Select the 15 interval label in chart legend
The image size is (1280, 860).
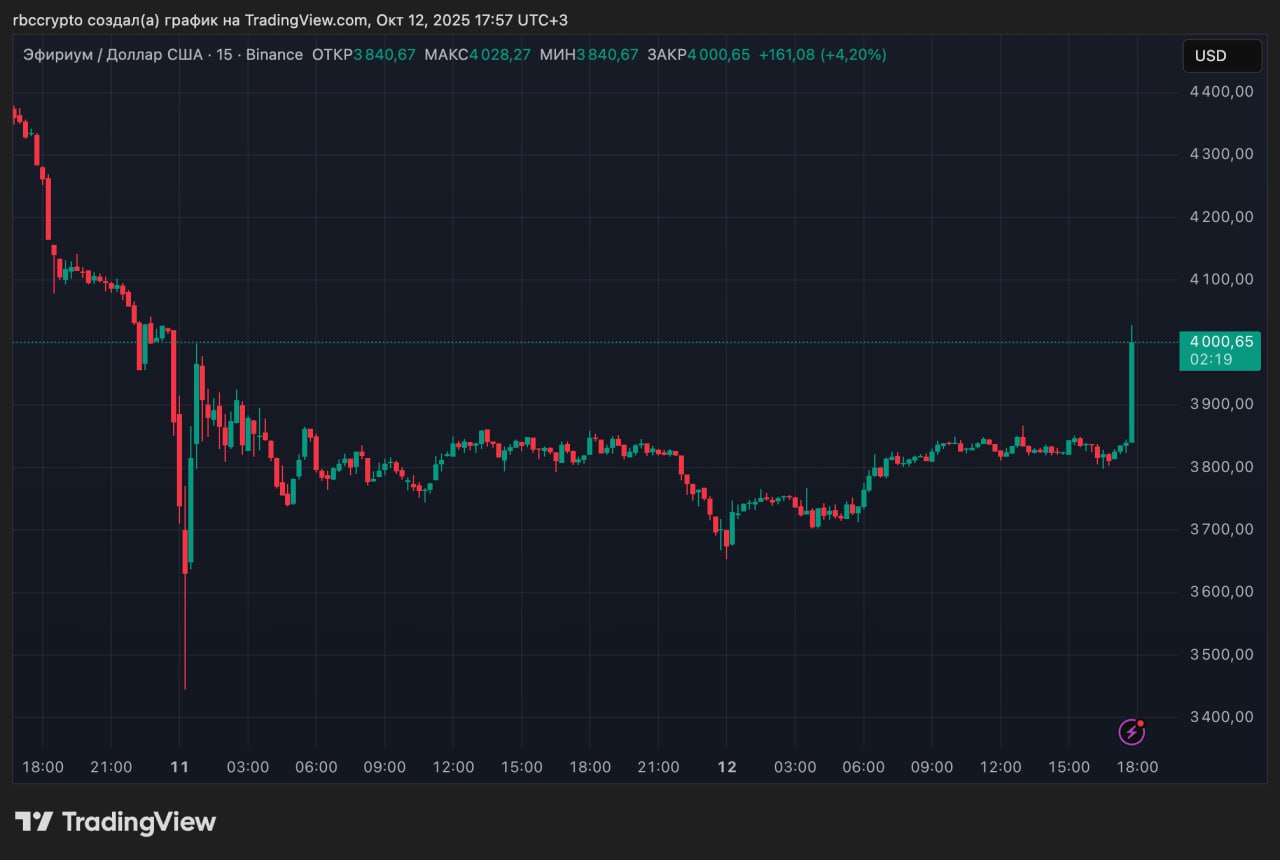coord(224,55)
